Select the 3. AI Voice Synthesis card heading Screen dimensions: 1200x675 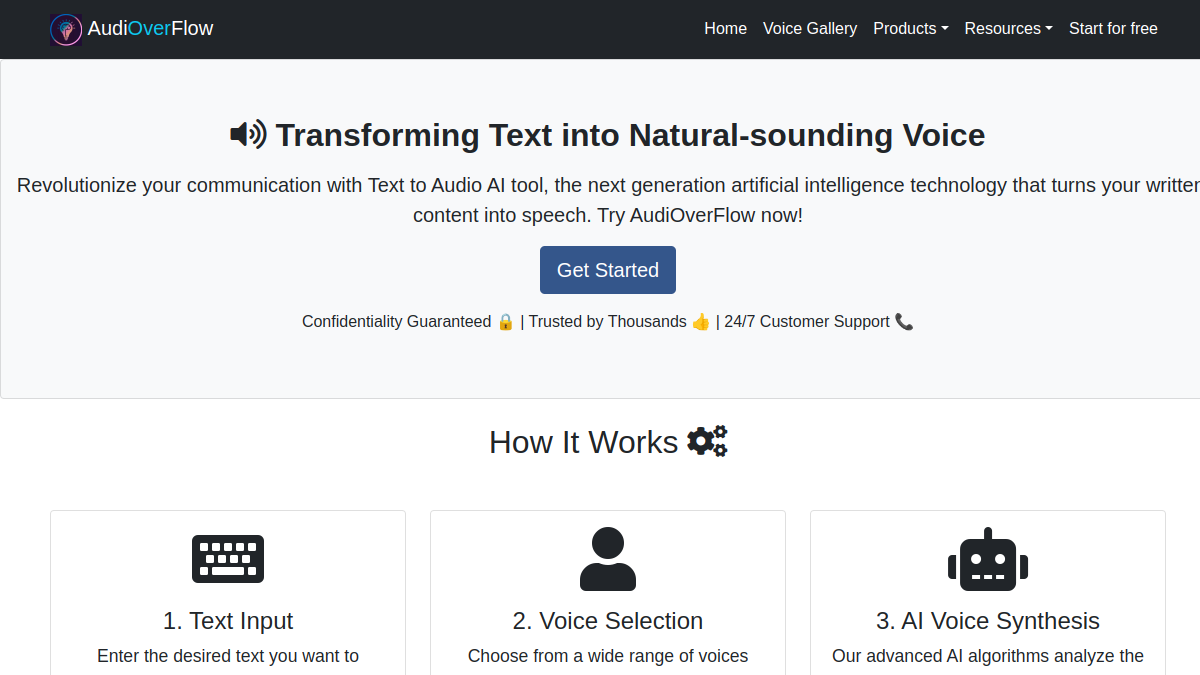(x=988, y=621)
